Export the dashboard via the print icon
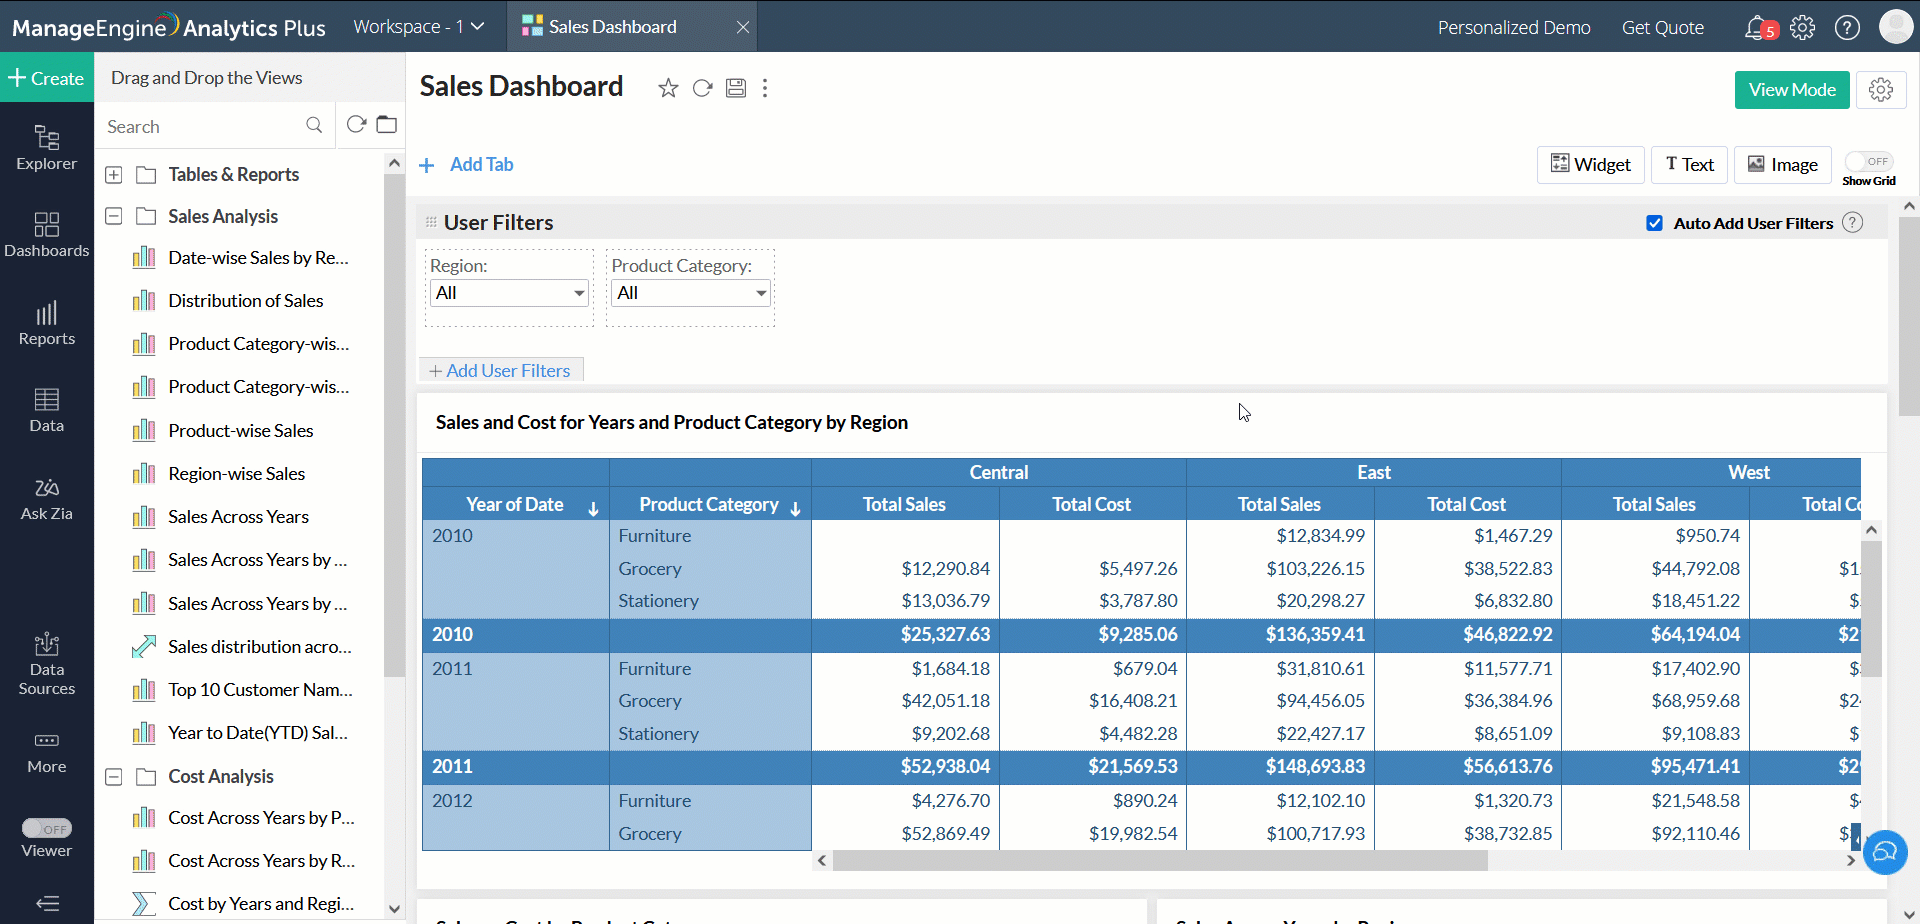Viewport: 1920px width, 924px height. 736,88
